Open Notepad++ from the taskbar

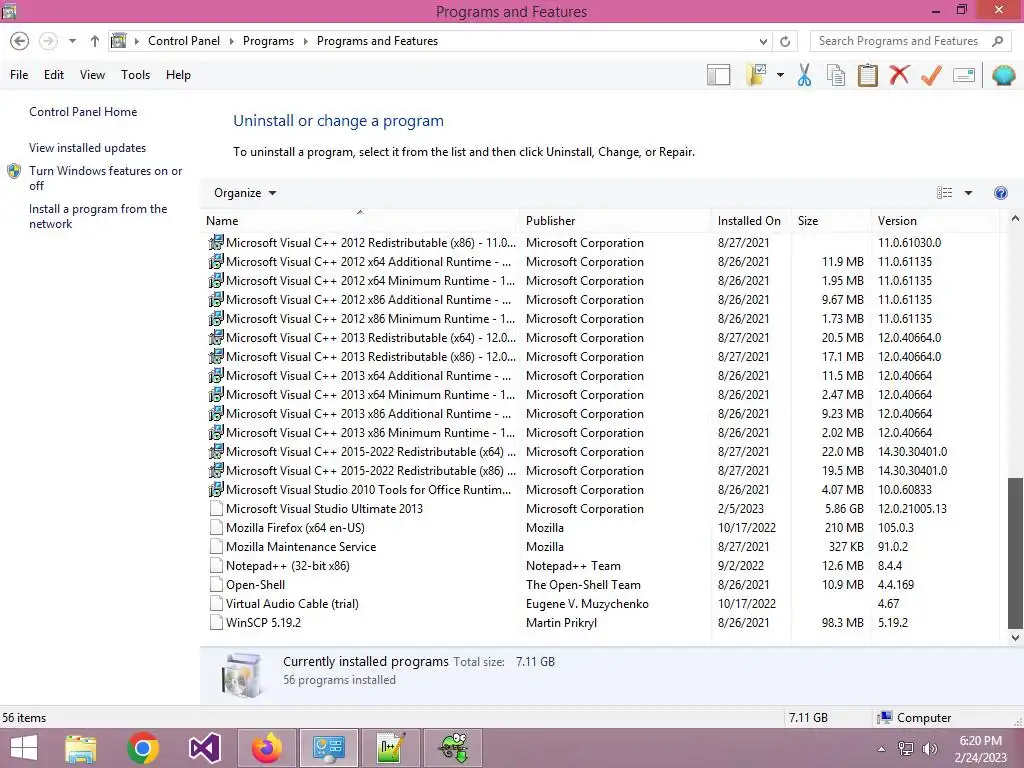[x=391, y=748]
